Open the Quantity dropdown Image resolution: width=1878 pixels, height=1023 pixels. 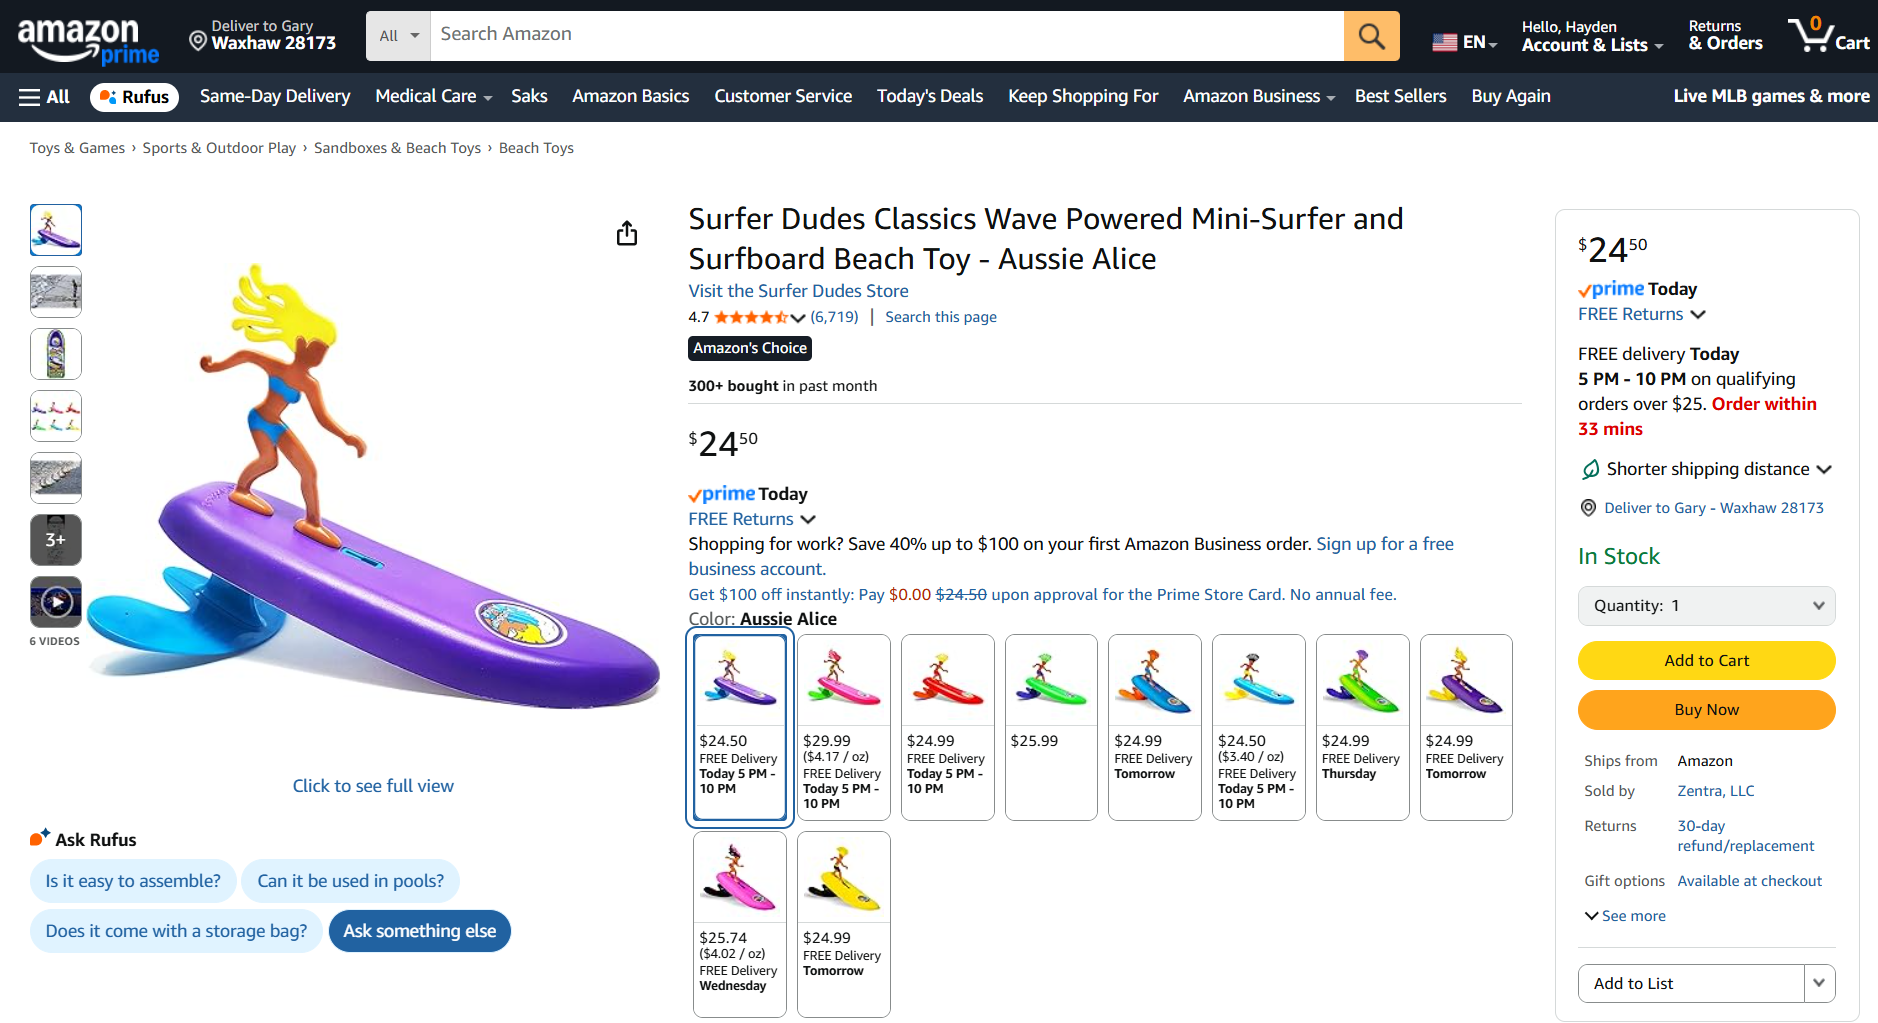1706,606
